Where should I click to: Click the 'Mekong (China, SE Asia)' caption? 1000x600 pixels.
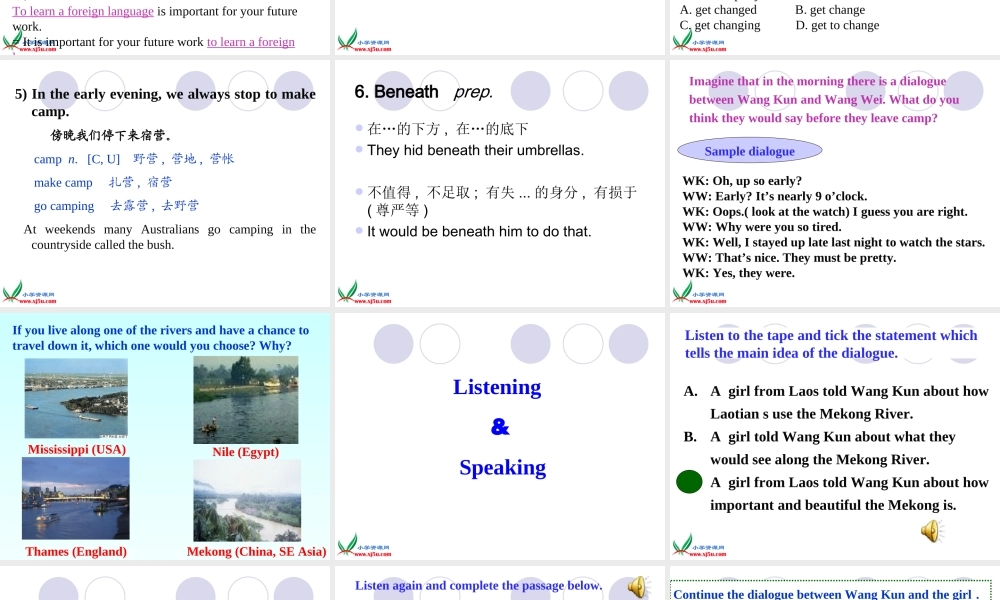(256, 552)
